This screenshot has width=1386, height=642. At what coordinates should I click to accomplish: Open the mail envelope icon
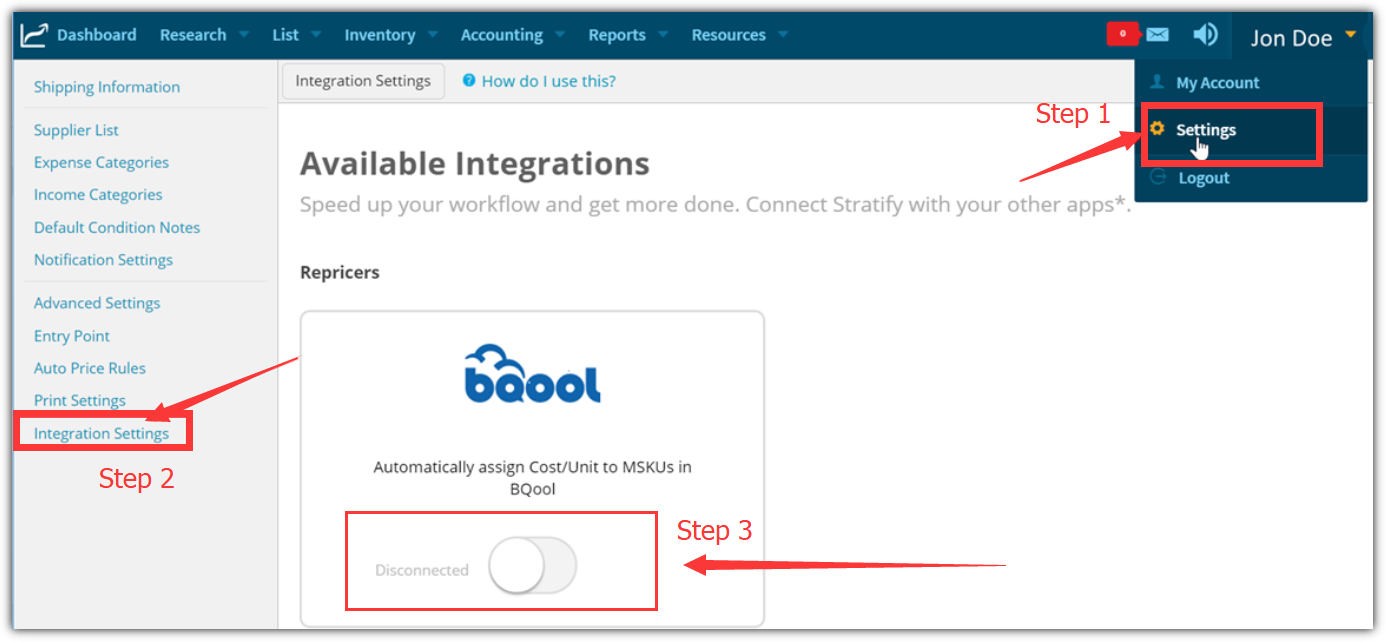(1157, 34)
